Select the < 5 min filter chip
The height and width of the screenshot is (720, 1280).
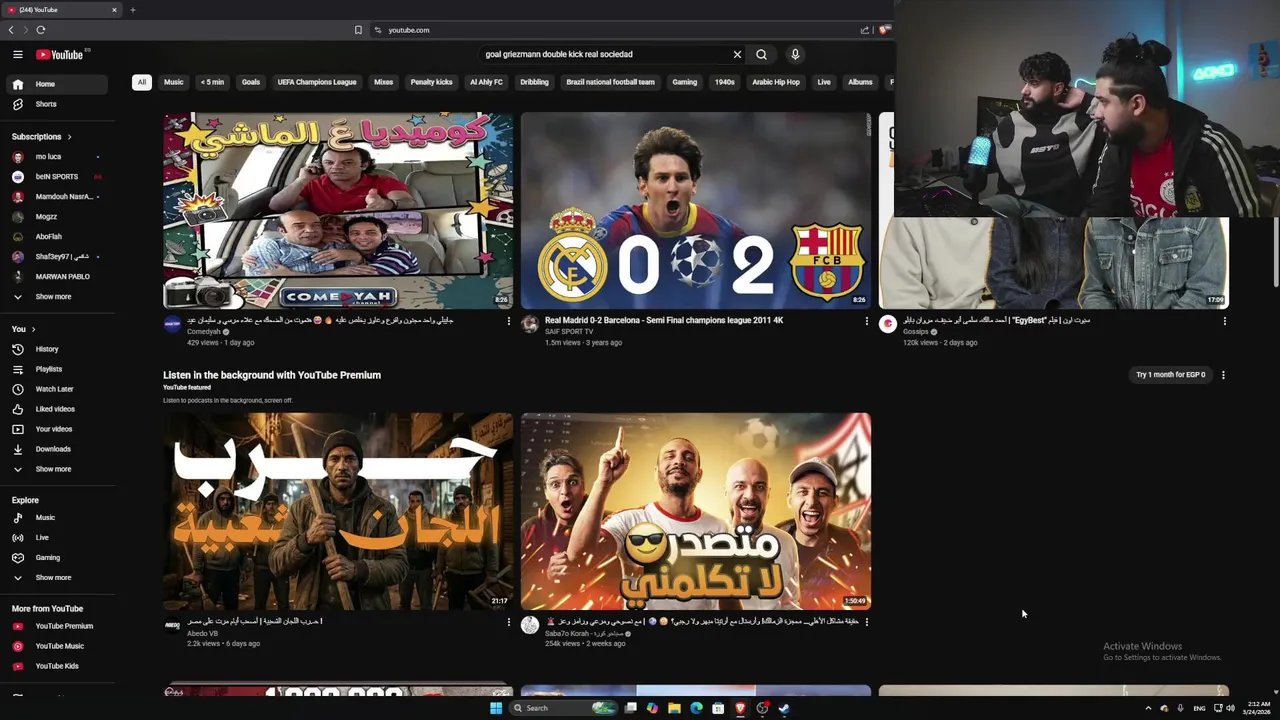pyautogui.click(x=212, y=82)
